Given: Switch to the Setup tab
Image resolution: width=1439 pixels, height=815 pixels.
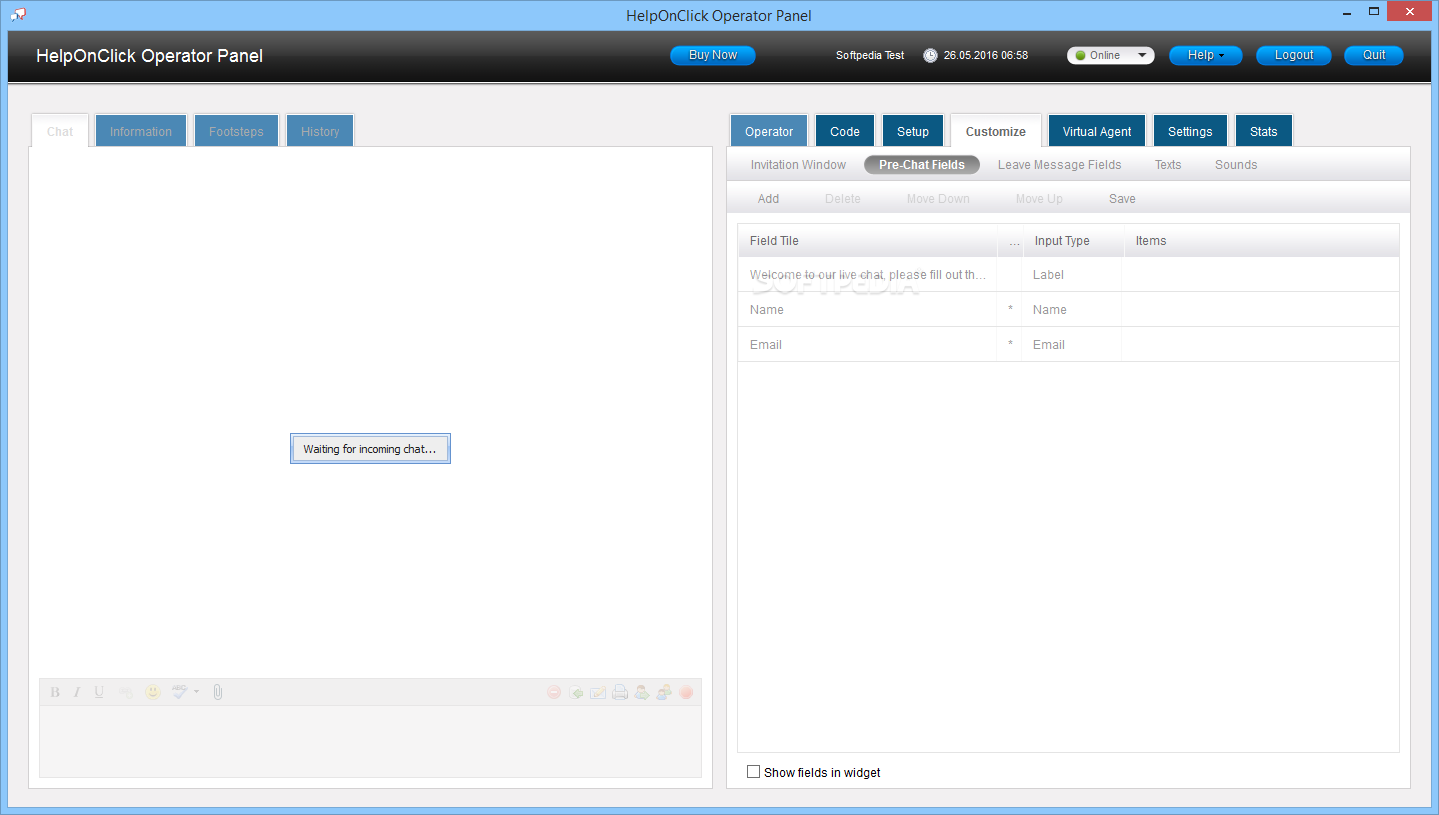Looking at the screenshot, I should [x=913, y=131].
